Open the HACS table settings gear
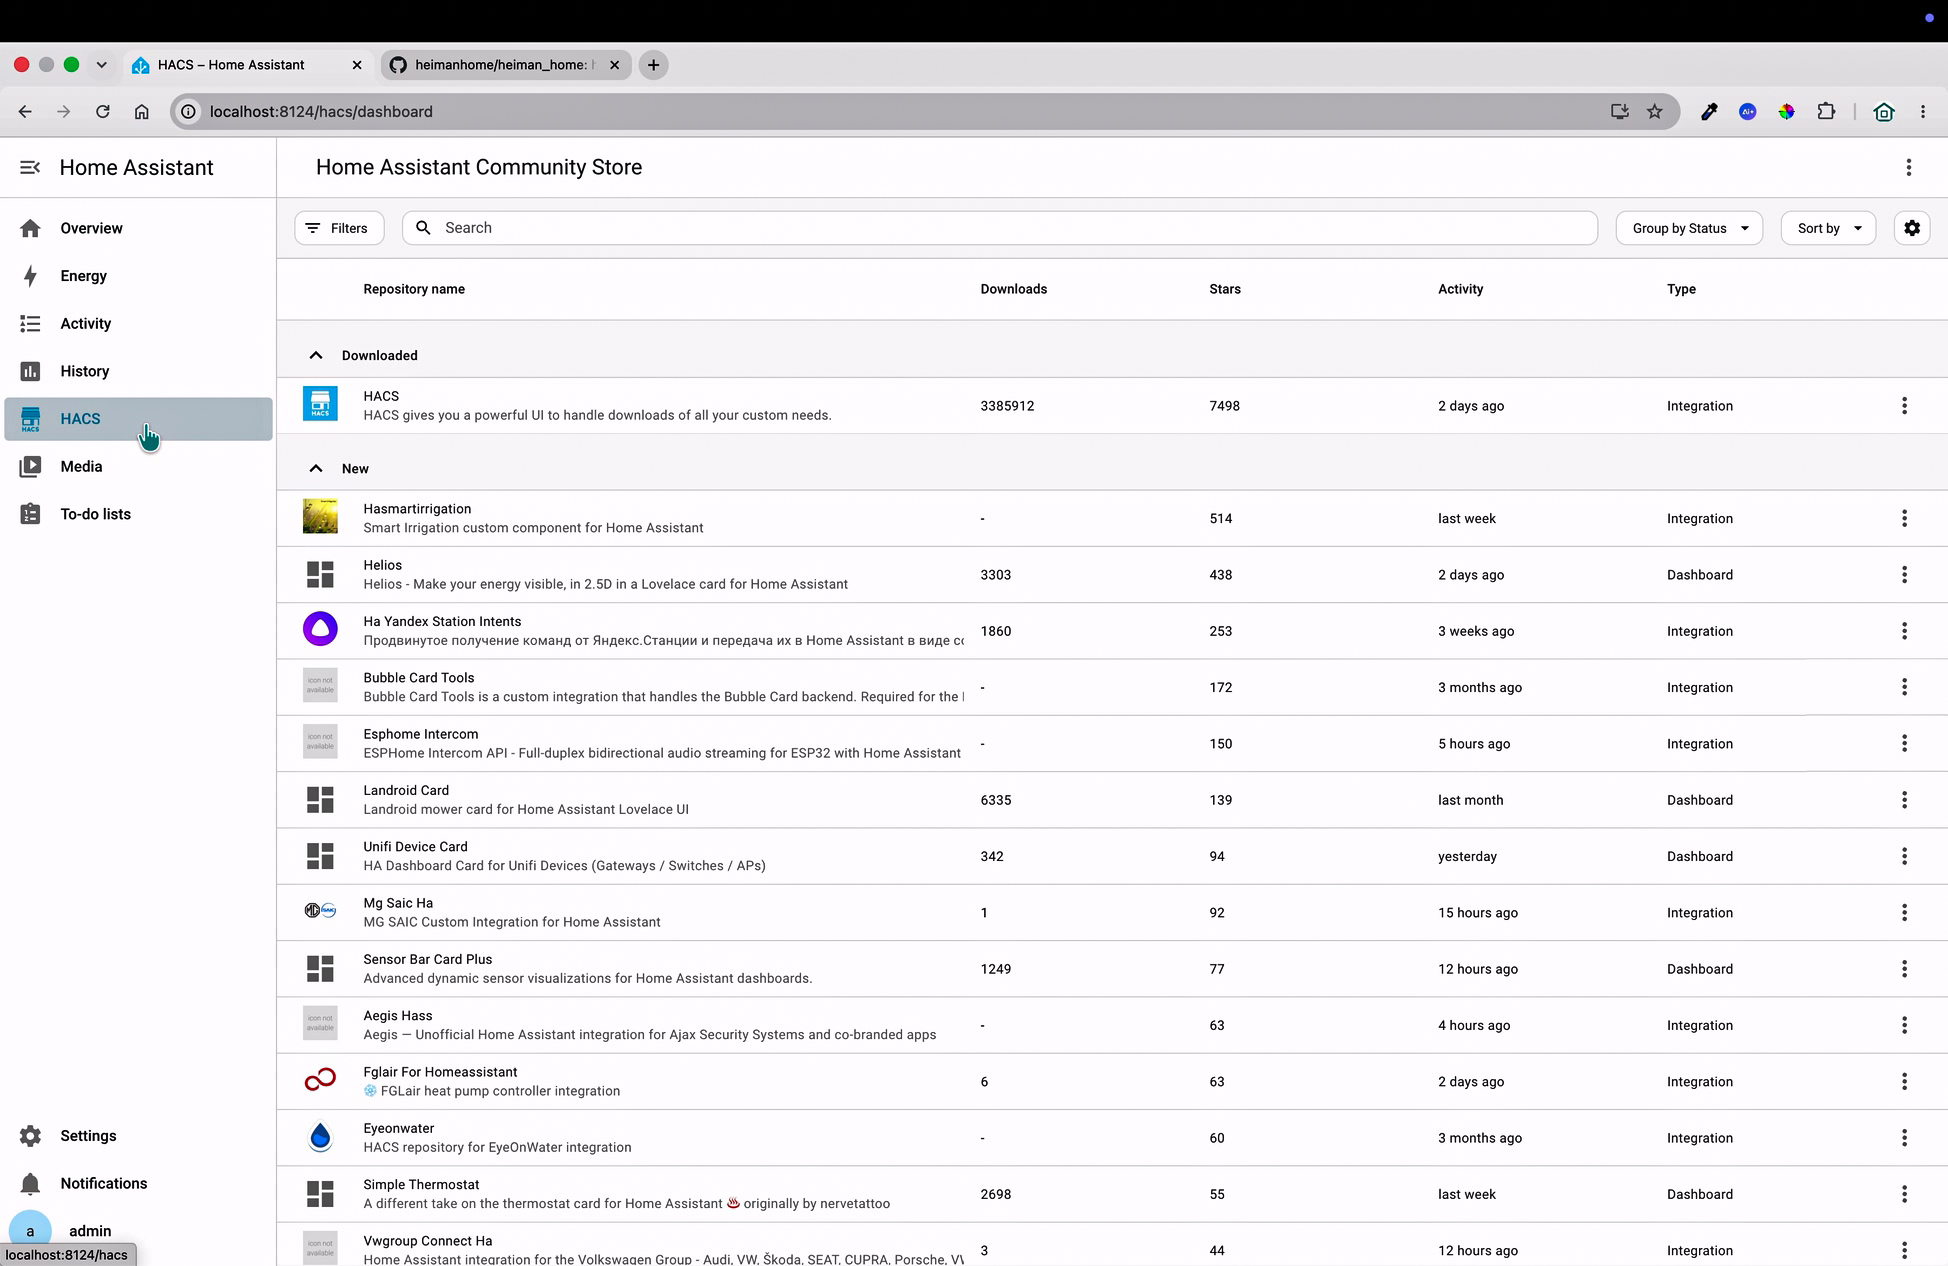The height and width of the screenshot is (1266, 1948). pyautogui.click(x=1911, y=228)
